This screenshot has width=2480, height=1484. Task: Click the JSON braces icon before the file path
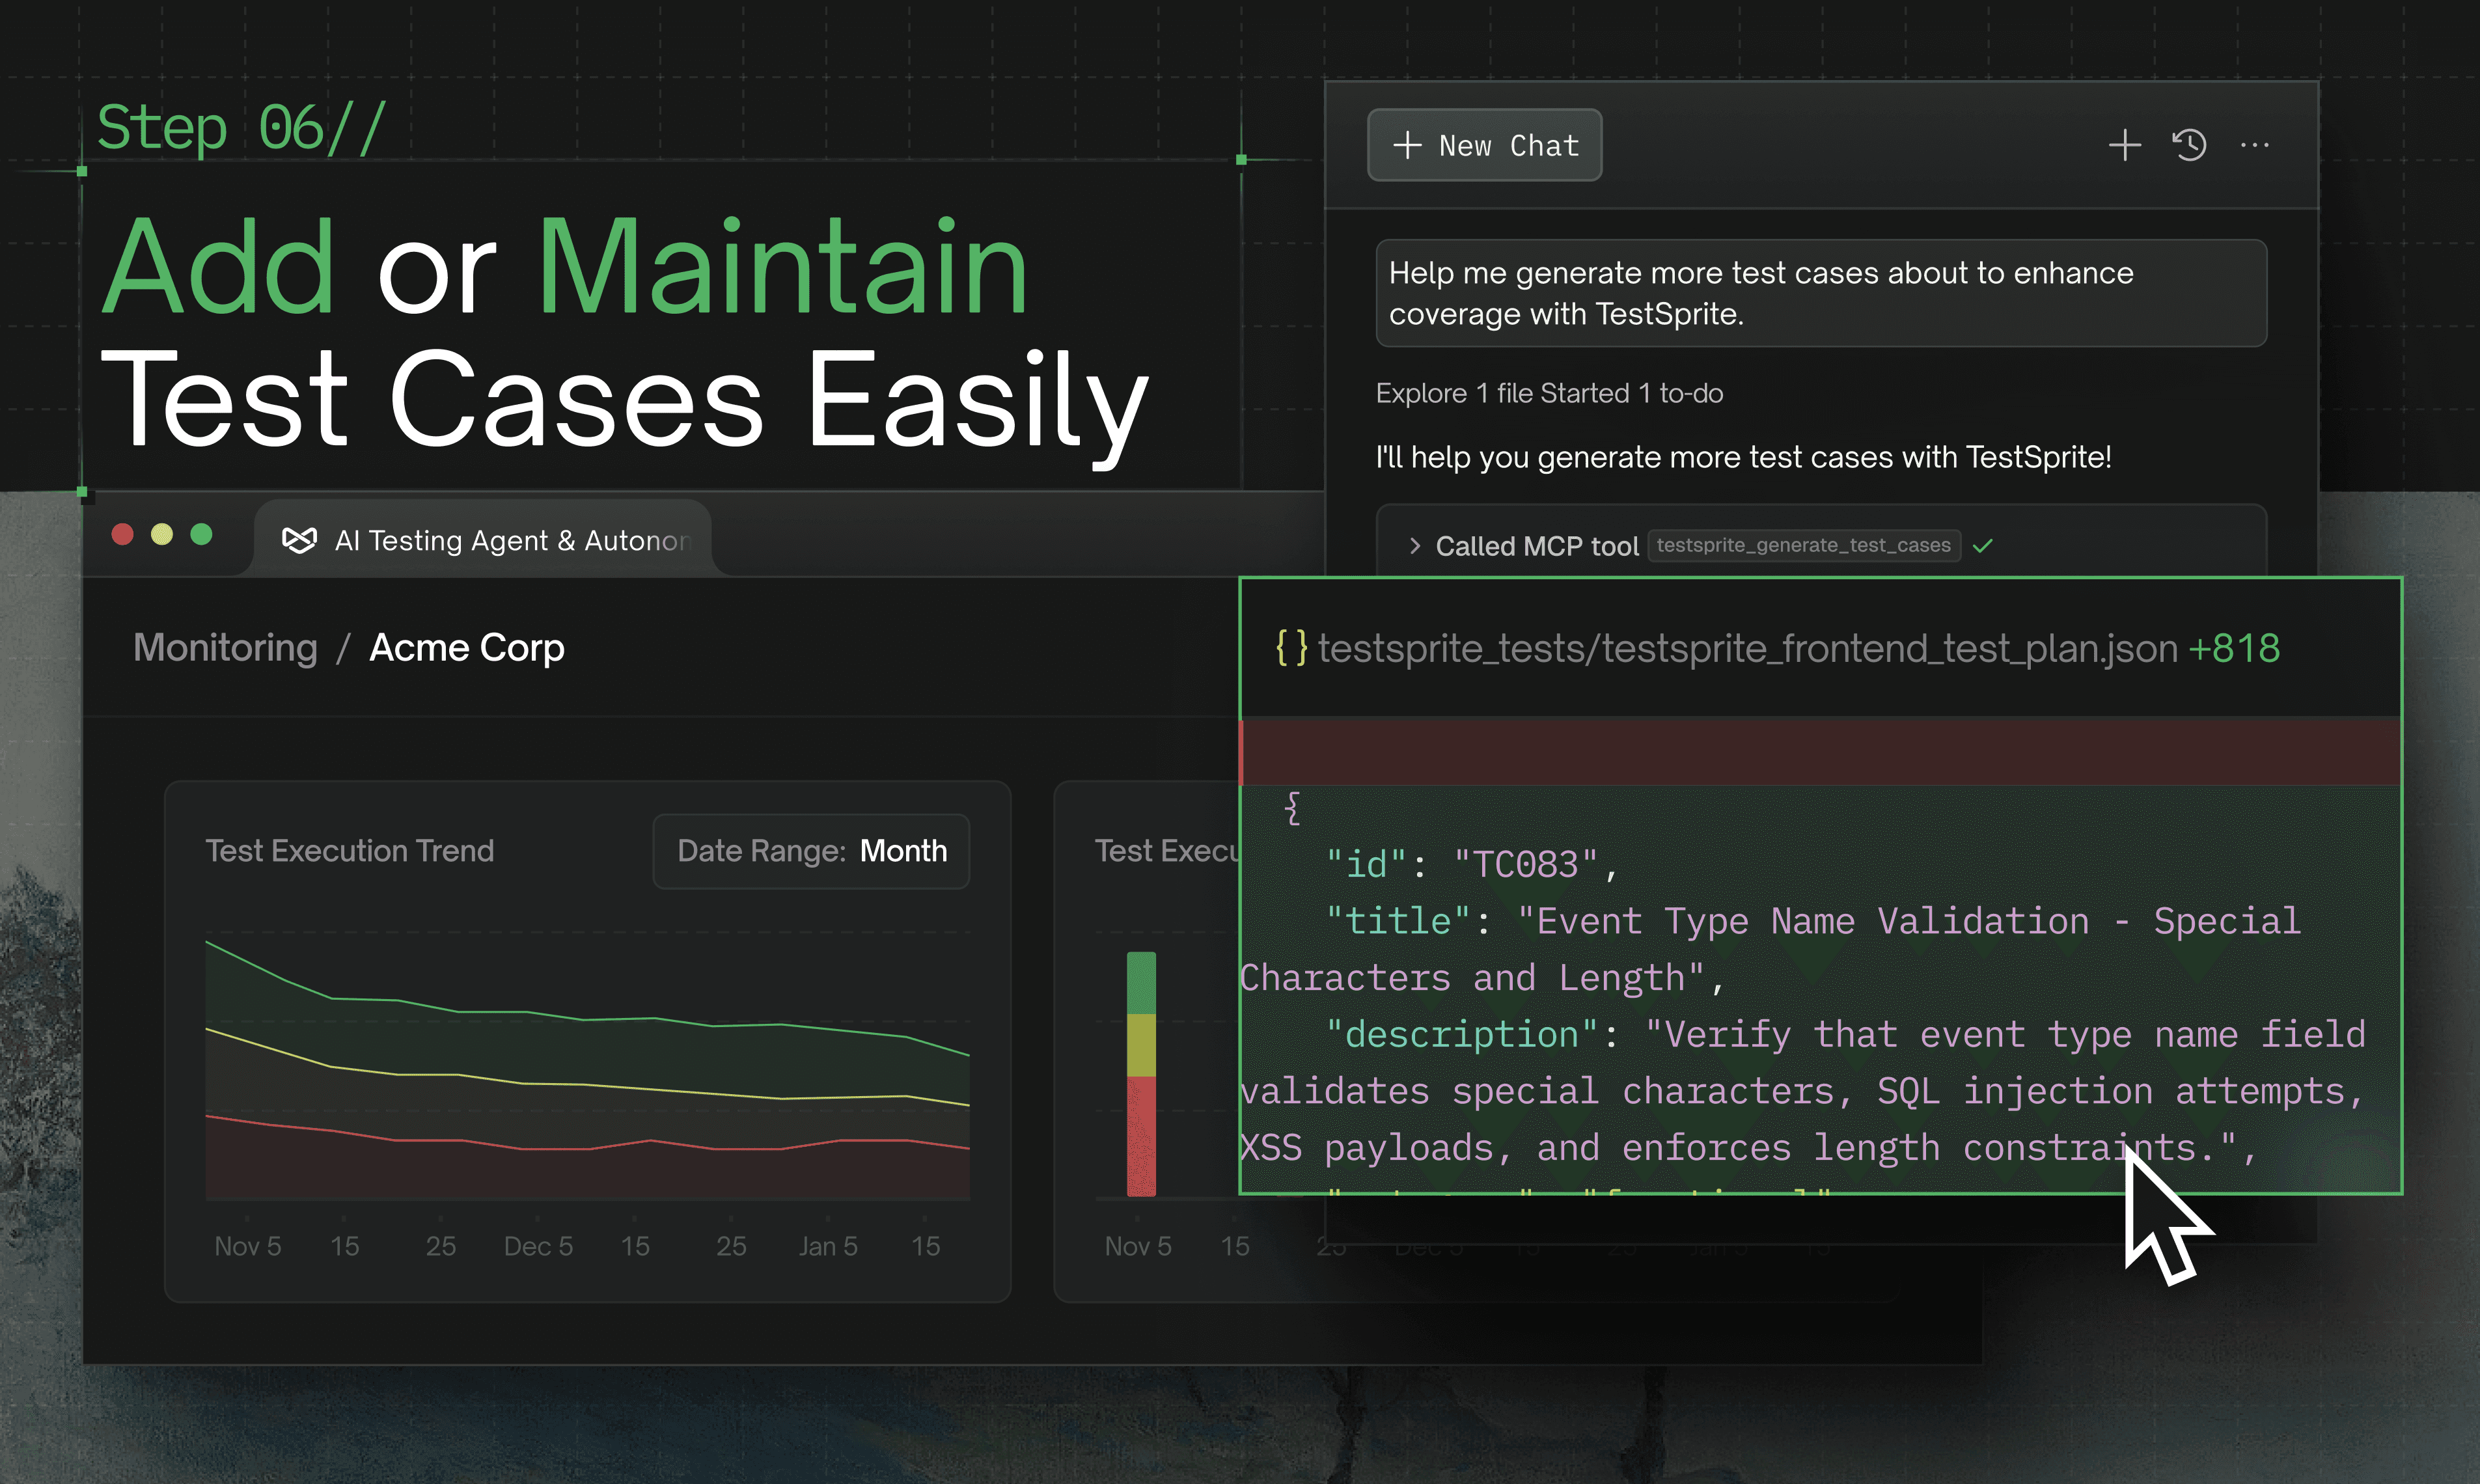[x=1291, y=648]
